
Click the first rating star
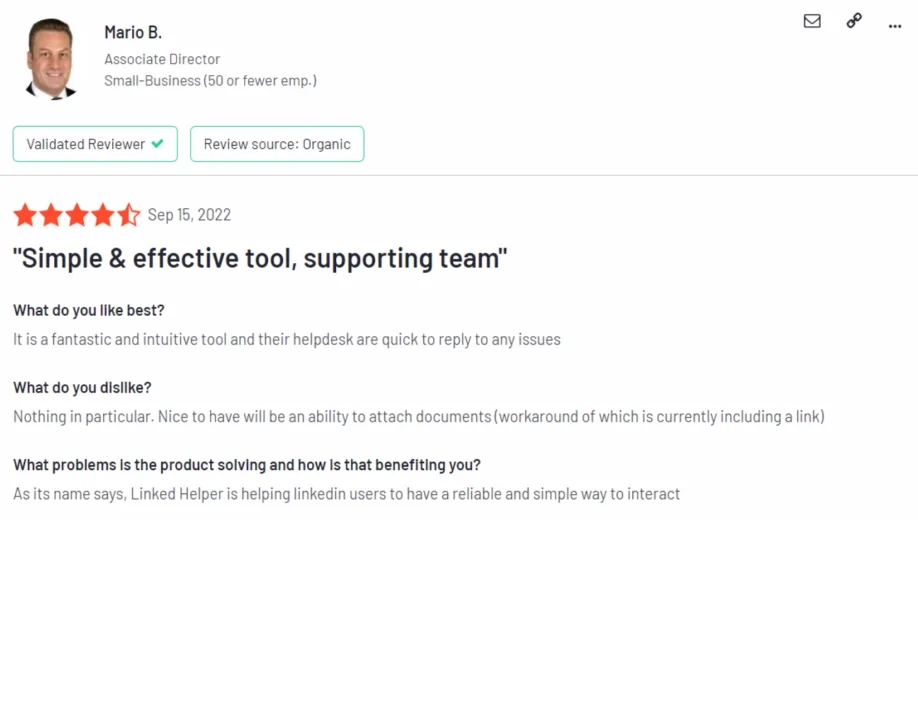(25, 215)
